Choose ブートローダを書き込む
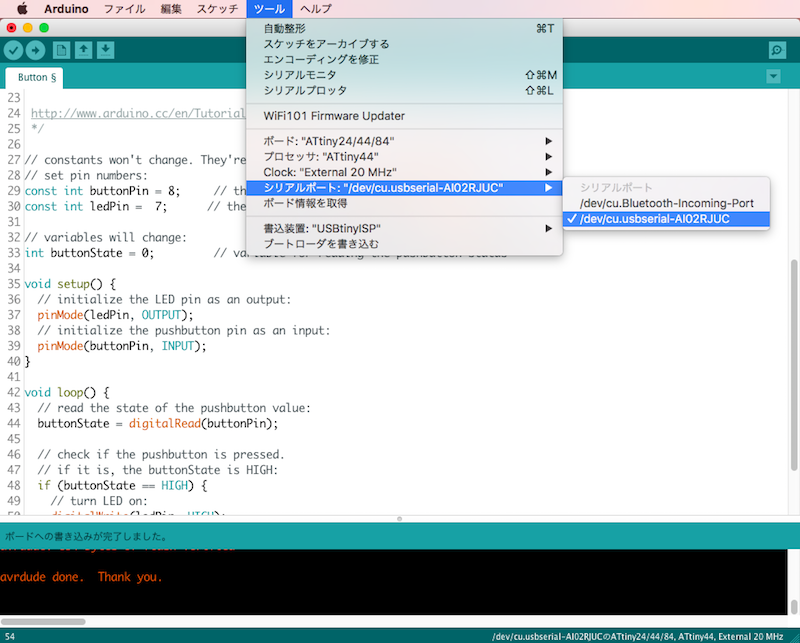 [x=405, y=244]
